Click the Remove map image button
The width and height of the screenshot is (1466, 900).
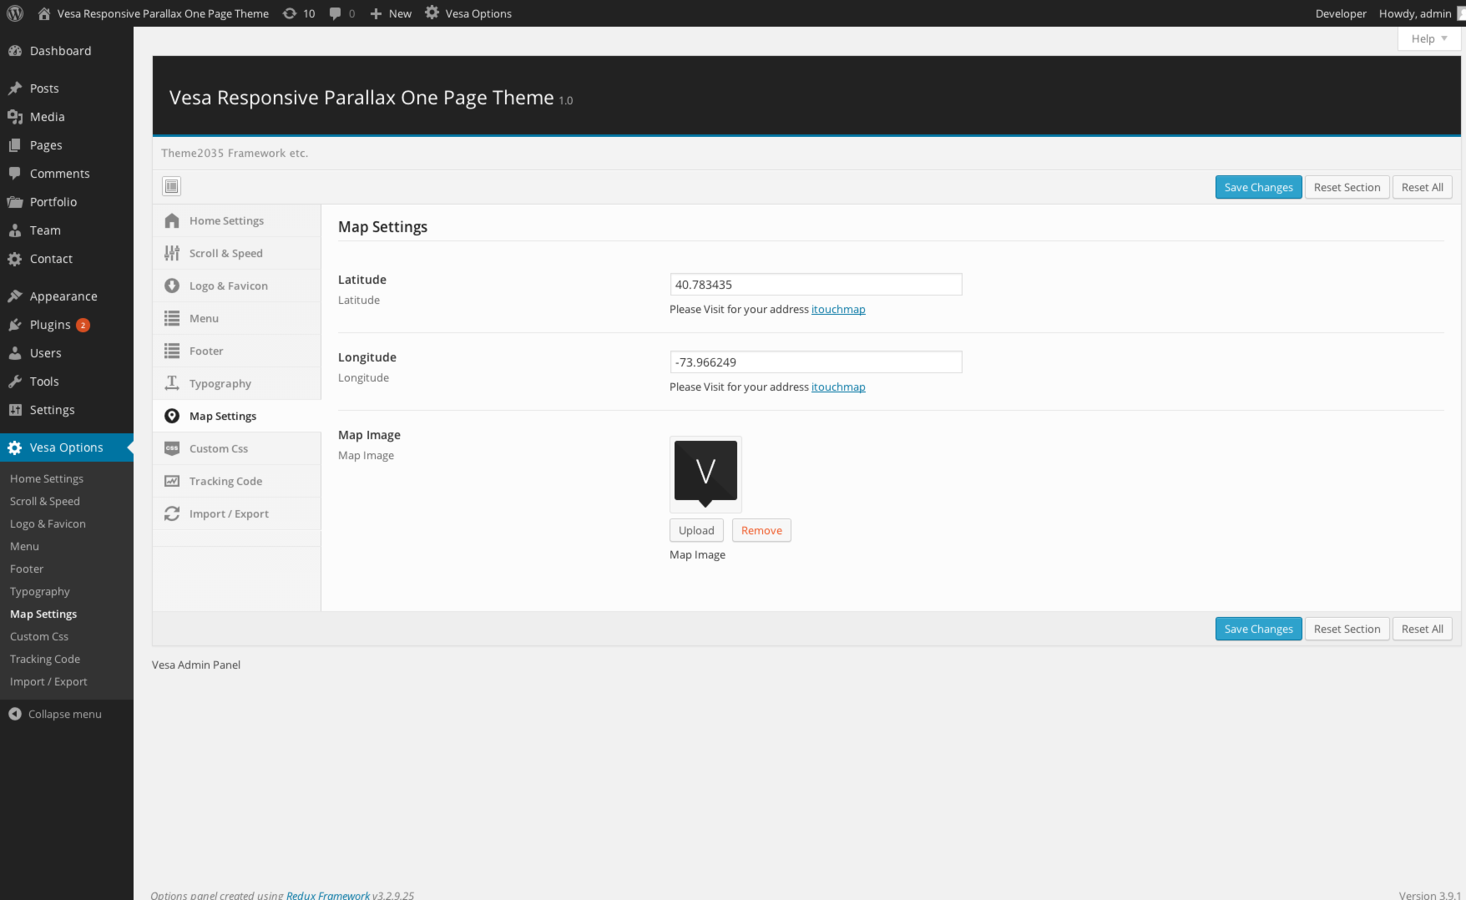click(x=761, y=530)
